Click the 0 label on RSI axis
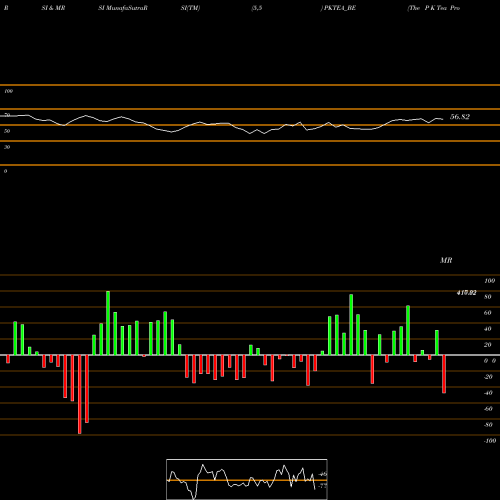The width and height of the screenshot is (500, 500). pyautogui.click(x=5, y=171)
